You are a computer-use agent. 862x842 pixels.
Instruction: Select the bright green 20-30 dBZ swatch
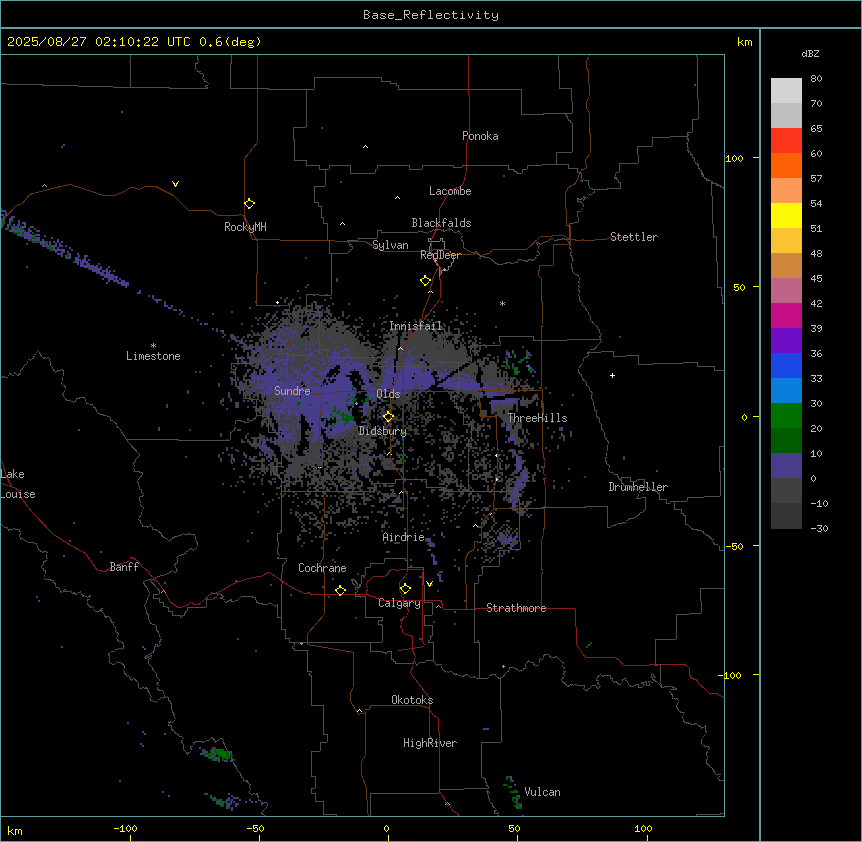[x=786, y=416]
